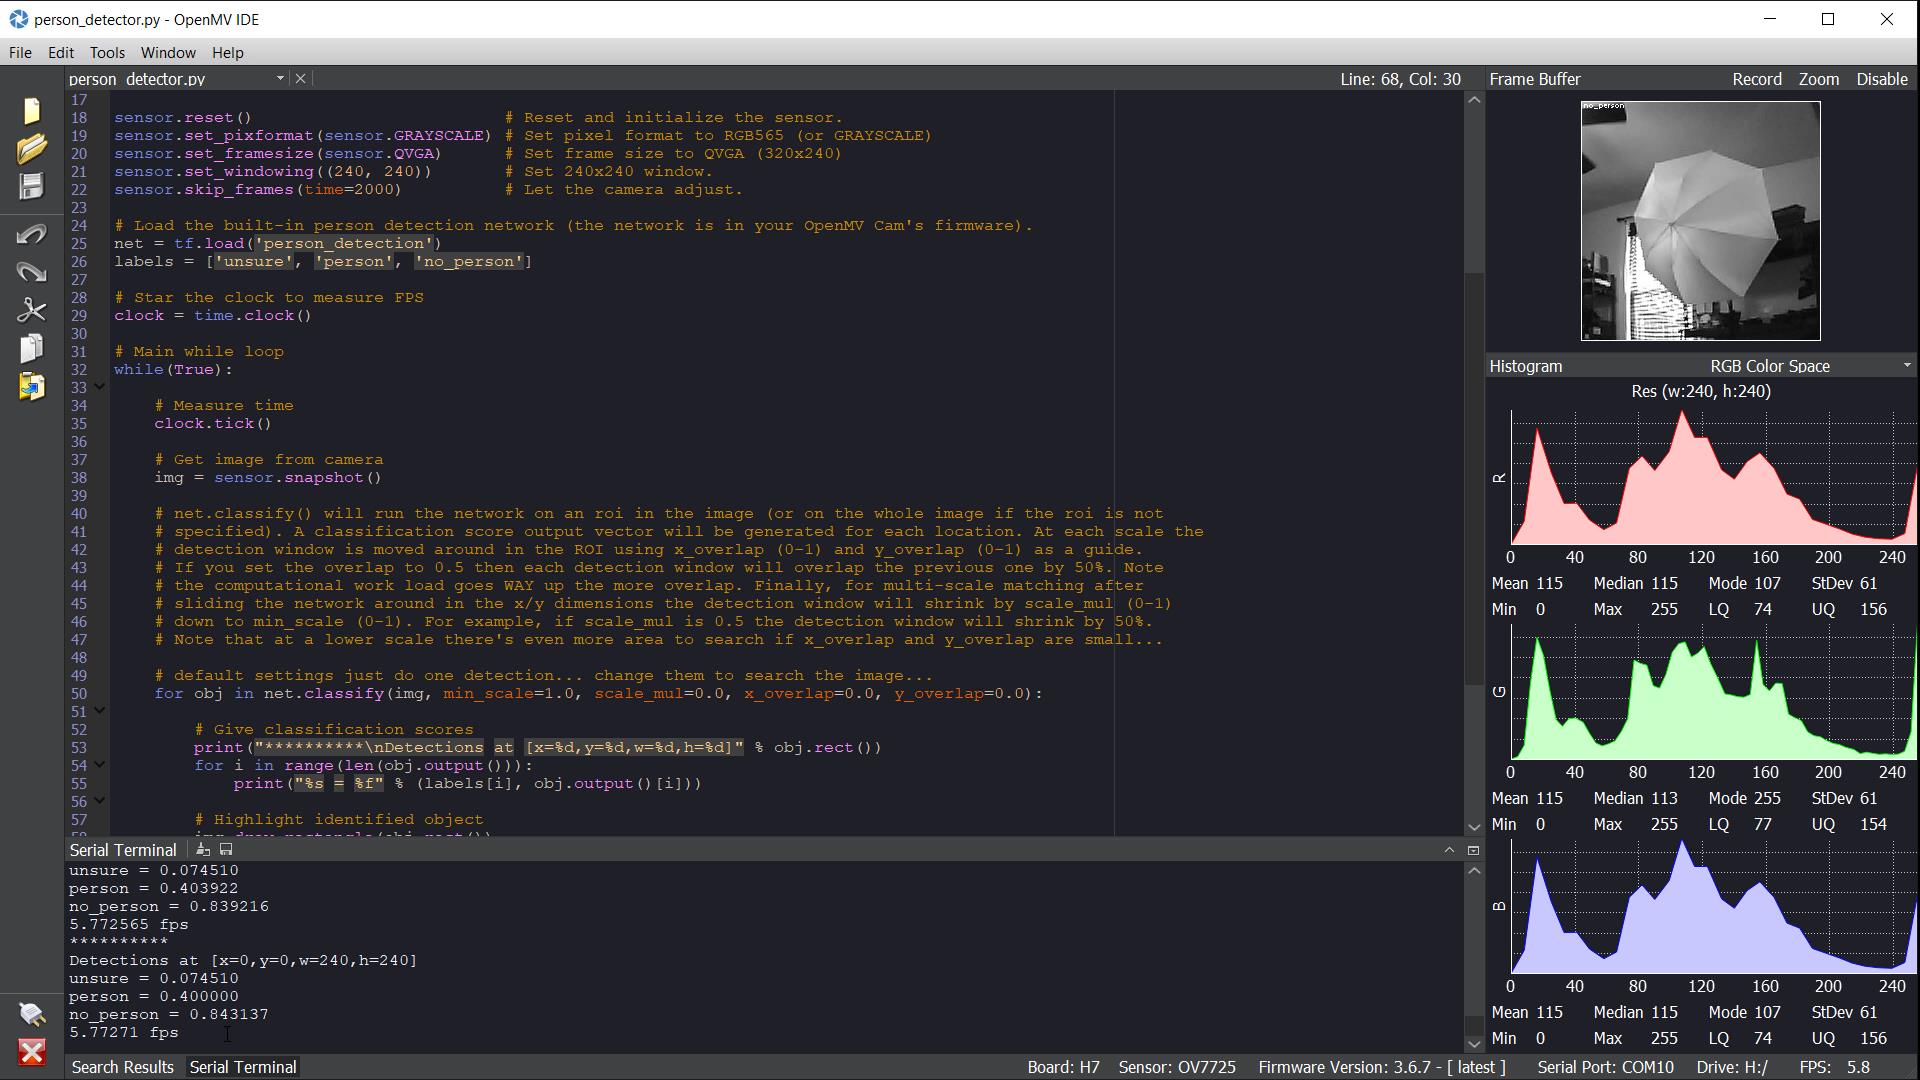Click the Record button in toolbar

1756,79
